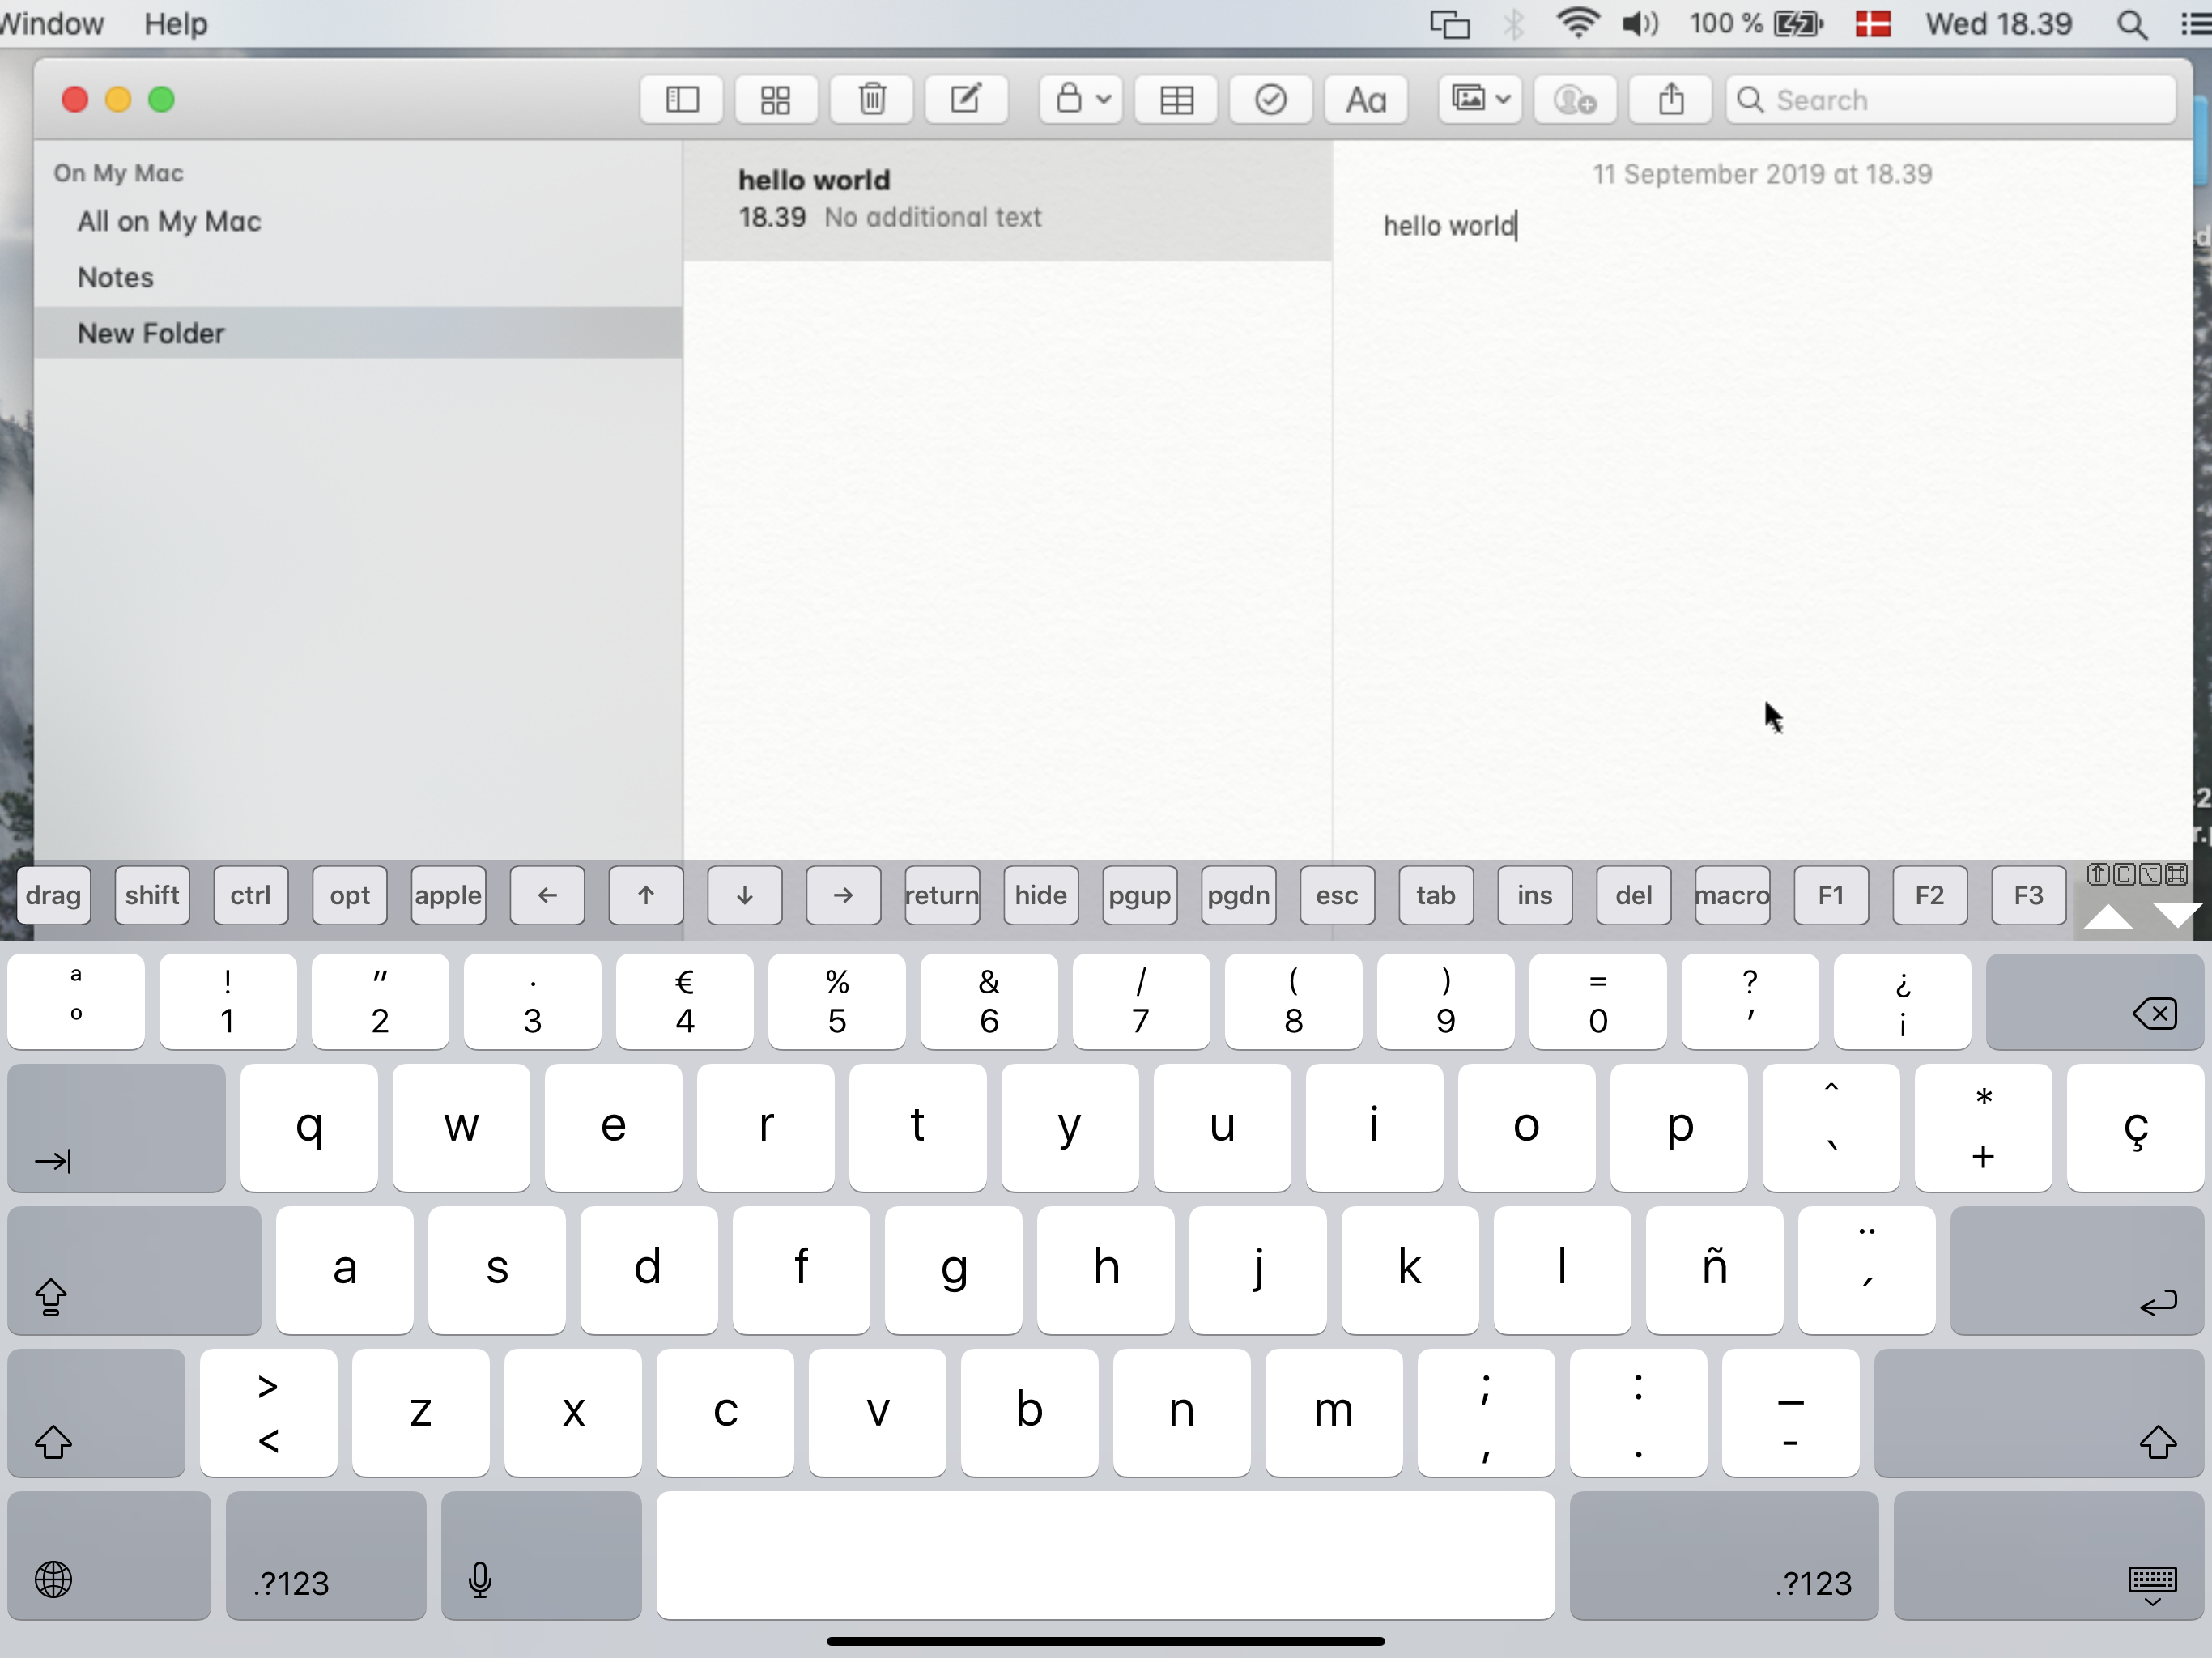Click the trash delete note icon

(x=872, y=100)
